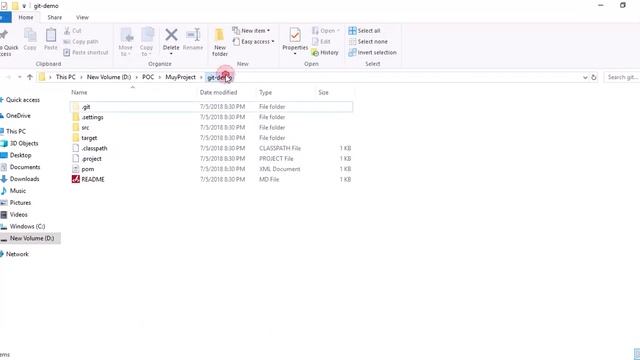Image resolution: width=640 pixels, height=360 pixels.
Task: Select the README MD file
Action: [x=211, y=180]
